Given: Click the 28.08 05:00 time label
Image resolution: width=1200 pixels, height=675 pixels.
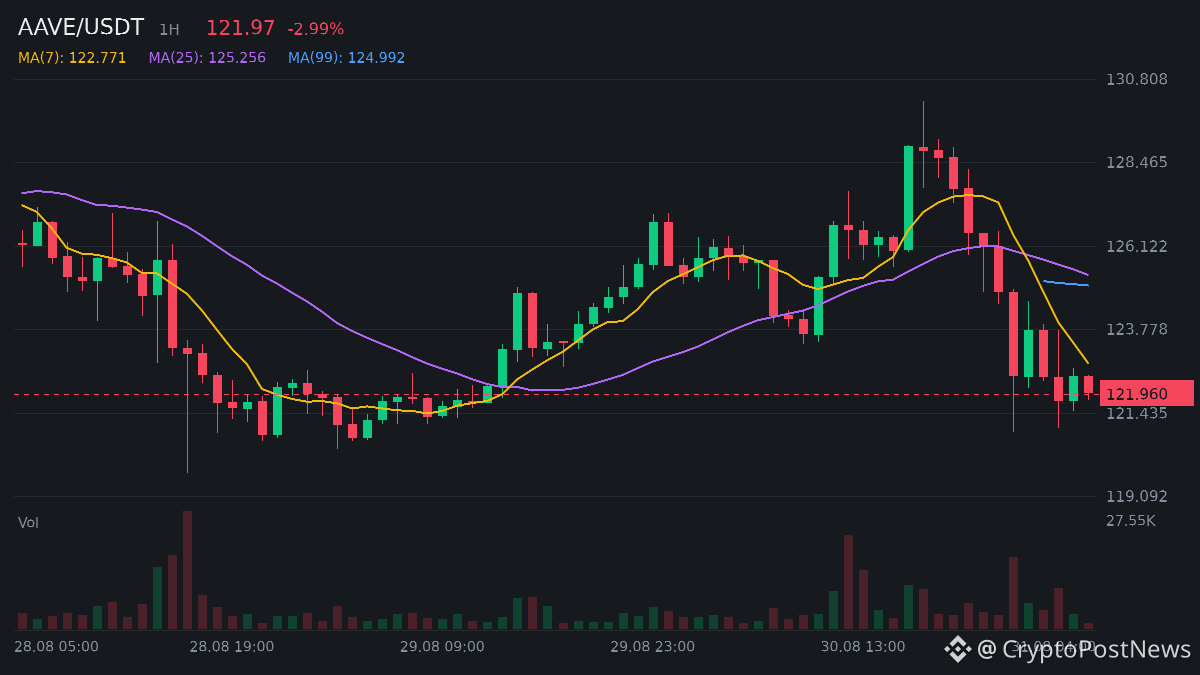Looking at the screenshot, I should tap(56, 647).
